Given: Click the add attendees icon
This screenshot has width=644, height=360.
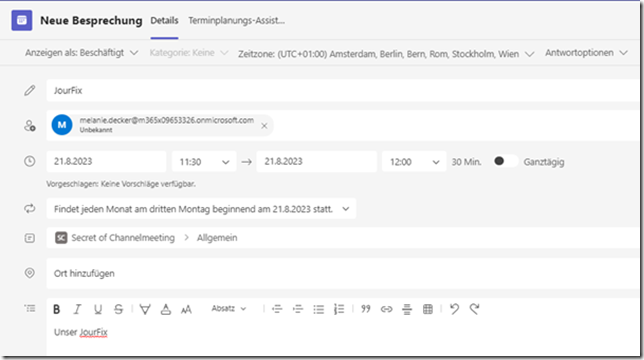Looking at the screenshot, I should (x=30, y=126).
